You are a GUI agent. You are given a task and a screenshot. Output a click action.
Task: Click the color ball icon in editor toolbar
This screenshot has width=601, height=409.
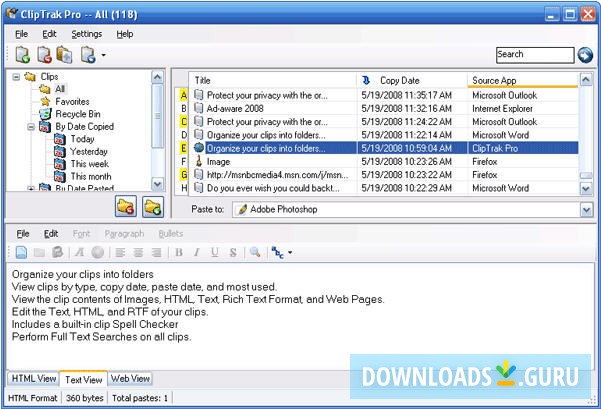tap(97, 252)
